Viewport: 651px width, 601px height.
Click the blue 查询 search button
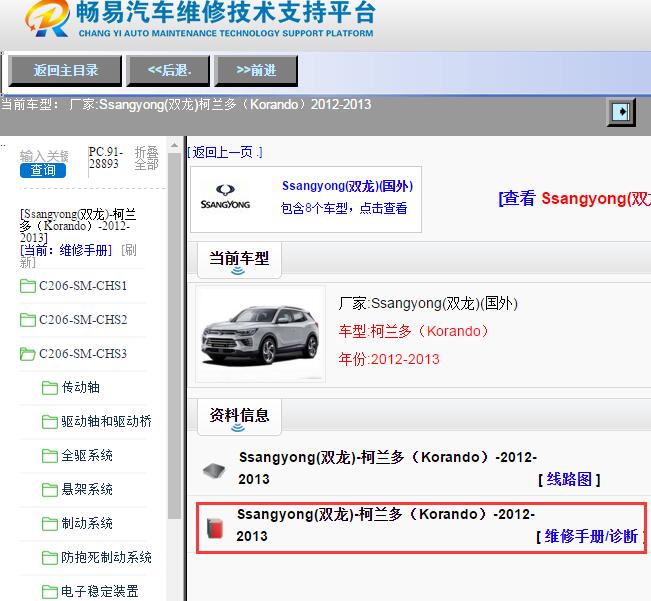43,170
